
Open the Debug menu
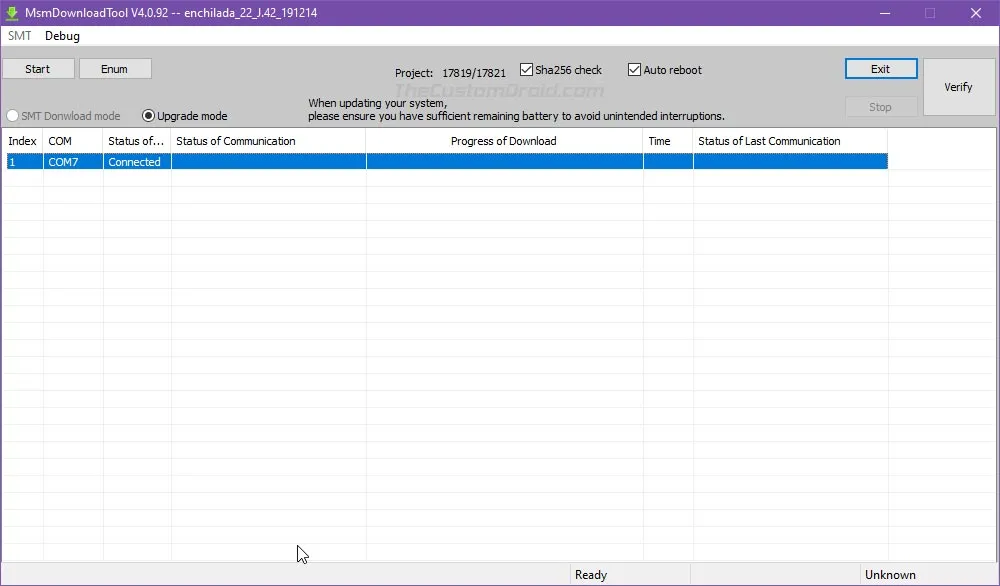62,36
